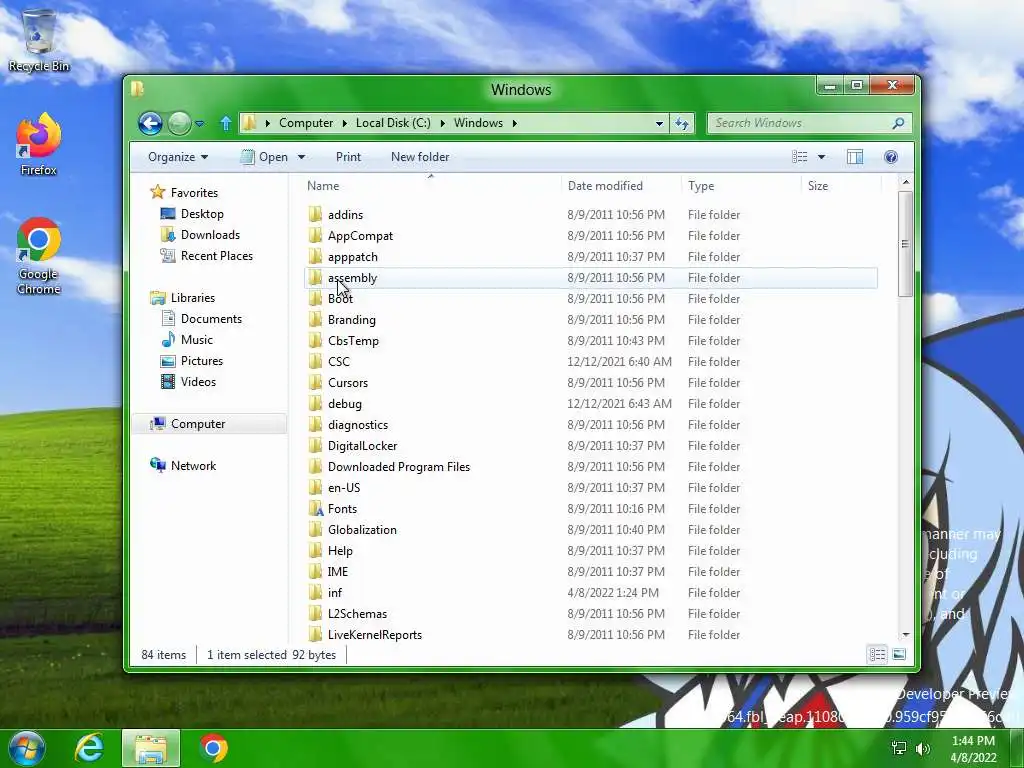Click the Forward navigation arrow
Viewport: 1024px width, 768px height.
[179, 123]
